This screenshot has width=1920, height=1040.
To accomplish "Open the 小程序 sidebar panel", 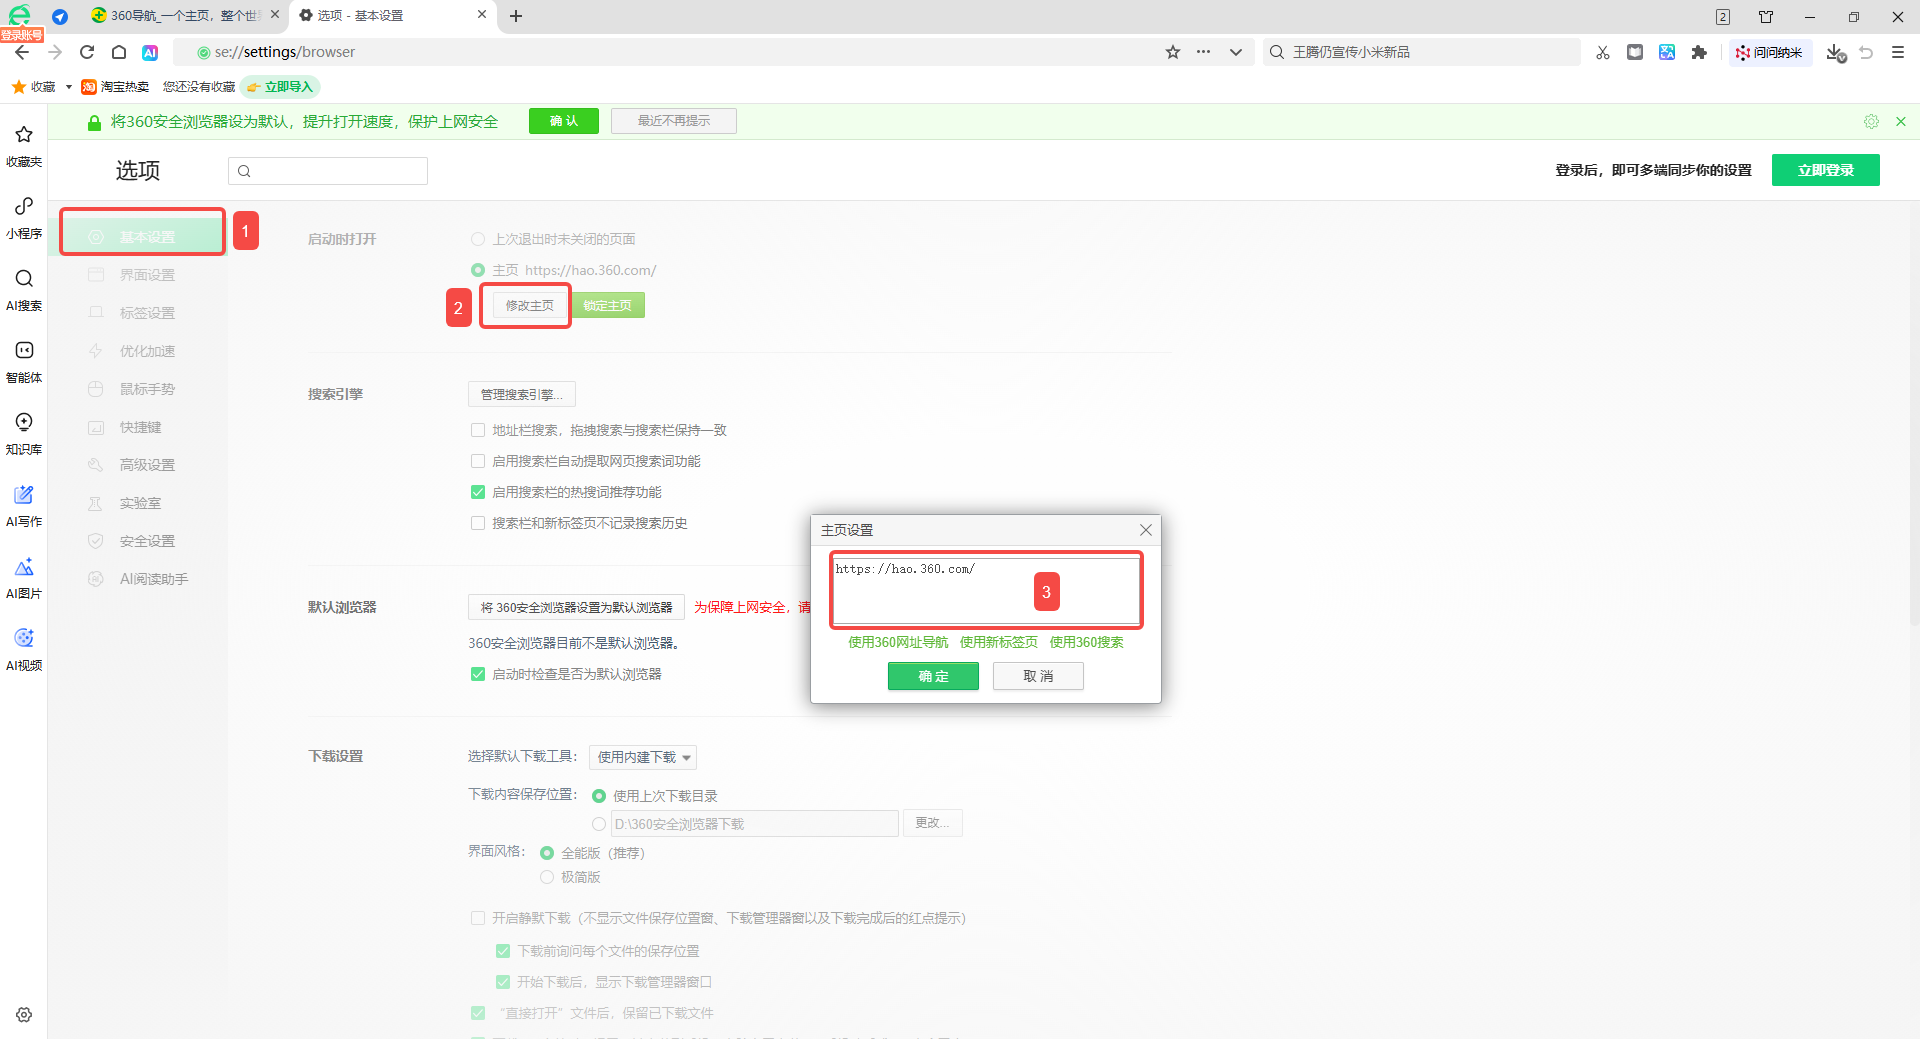I will point(24,217).
